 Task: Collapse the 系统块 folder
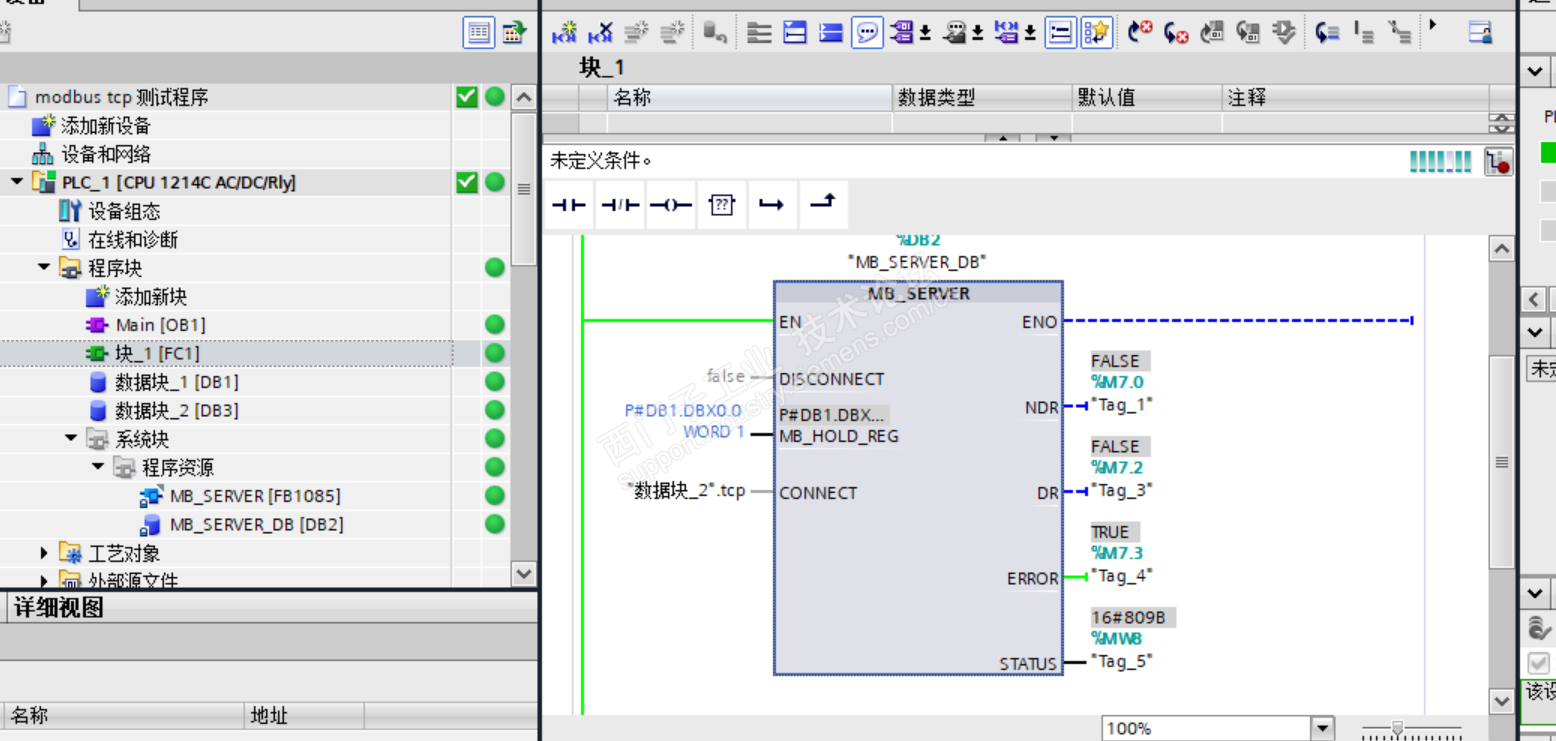point(71,439)
